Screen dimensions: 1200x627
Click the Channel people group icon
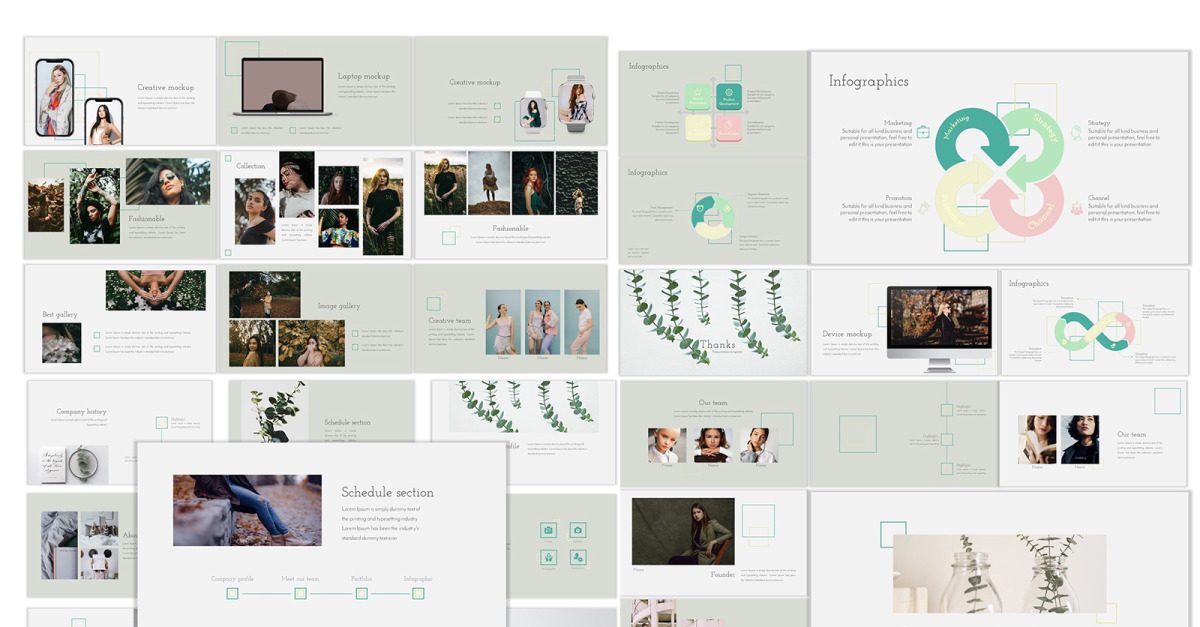coord(1076,208)
